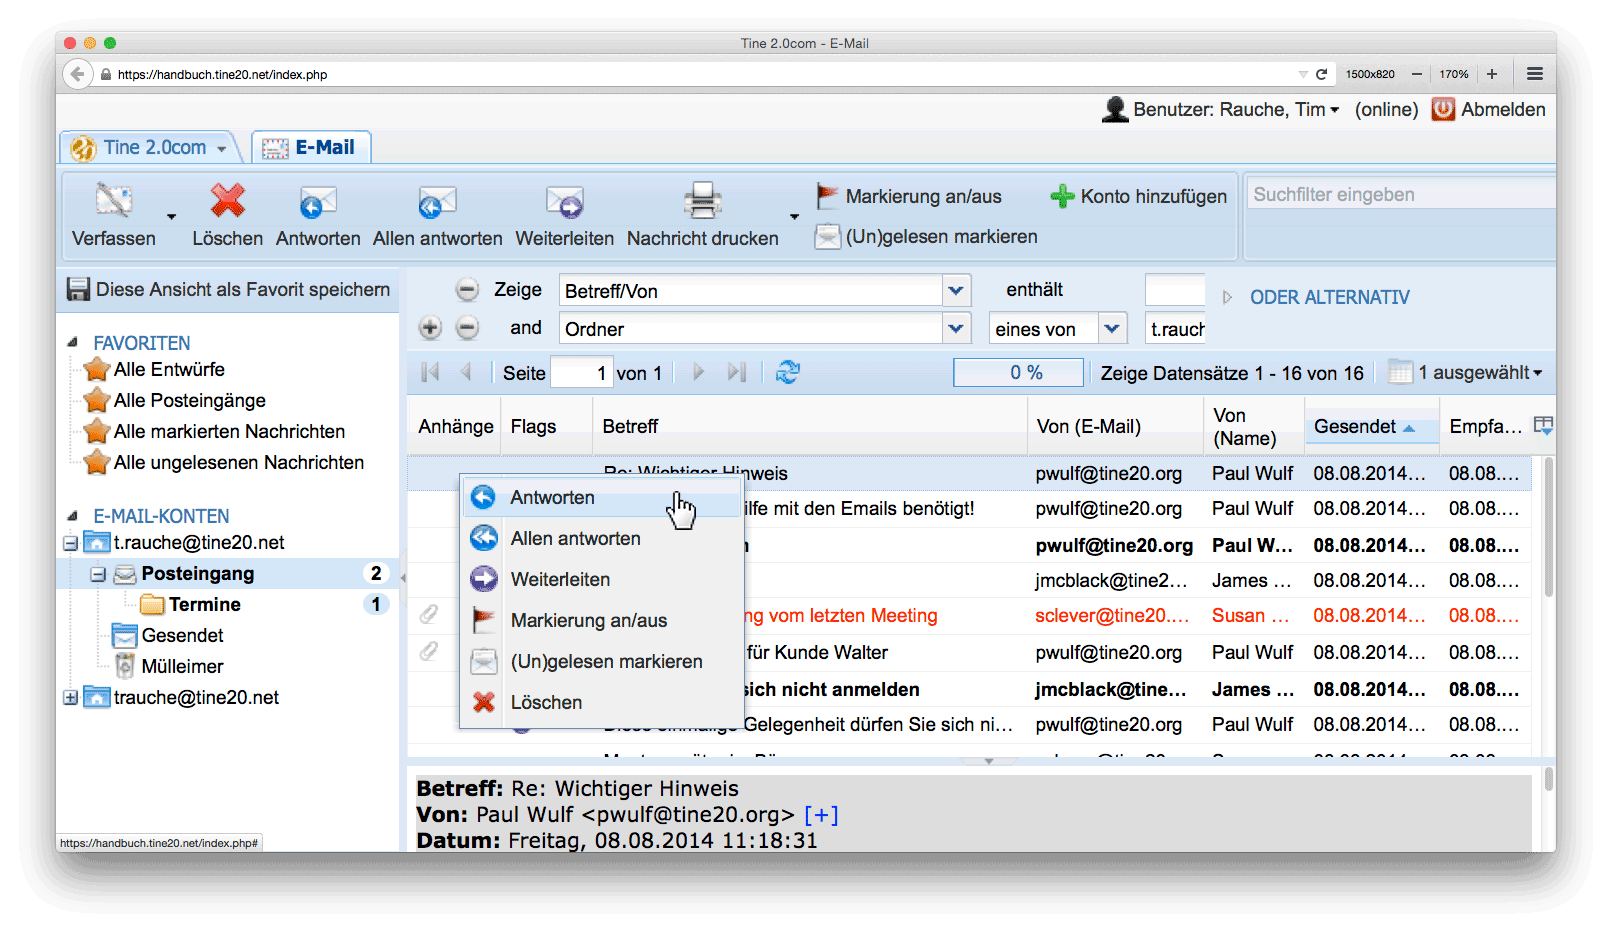Choose Antworten in context menu
The image size is (1612, 932).
coord(602,498)
